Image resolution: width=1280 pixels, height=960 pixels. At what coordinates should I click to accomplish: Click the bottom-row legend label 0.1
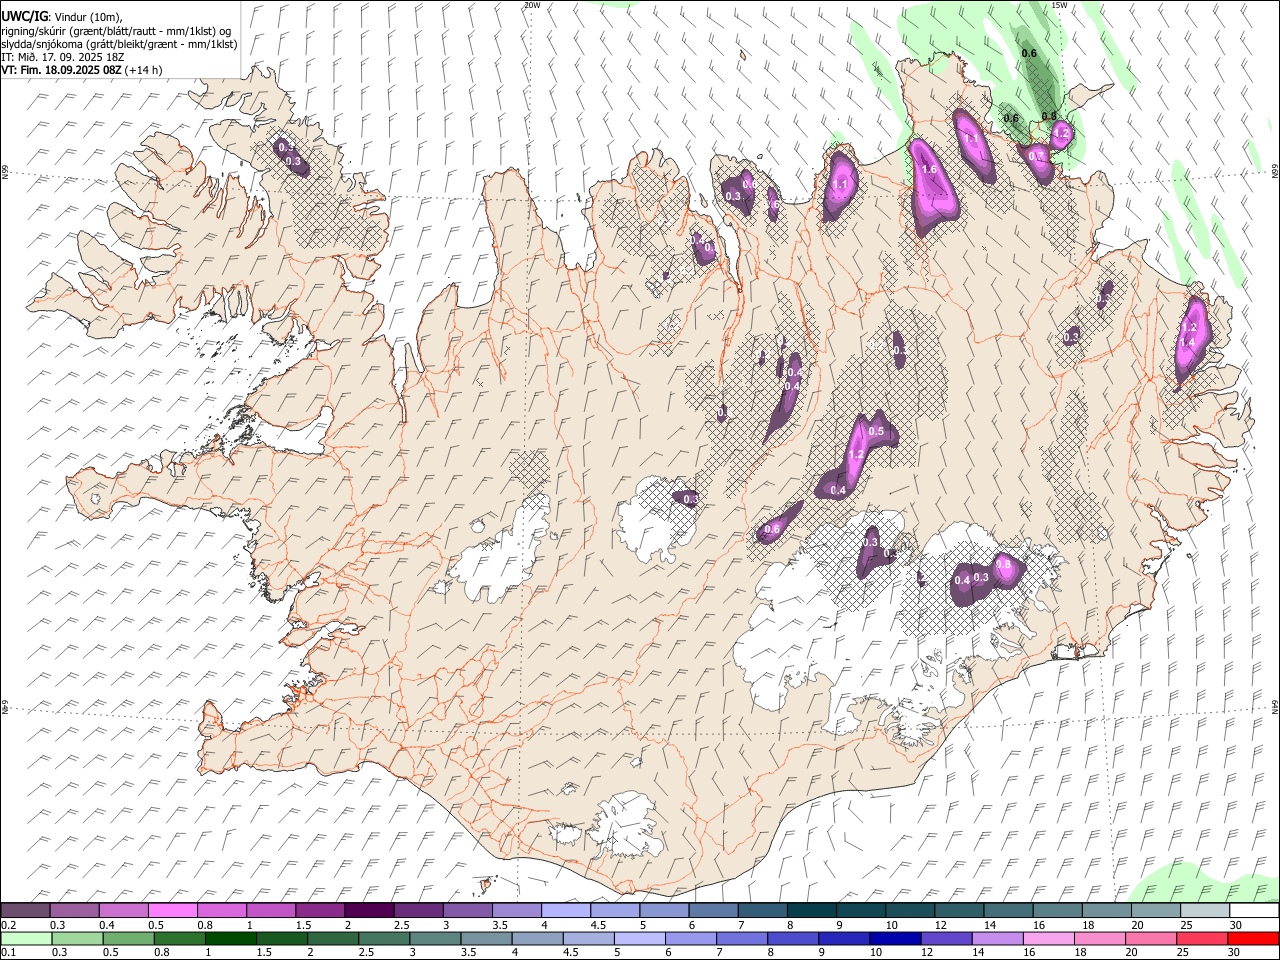tap(8, 953)
